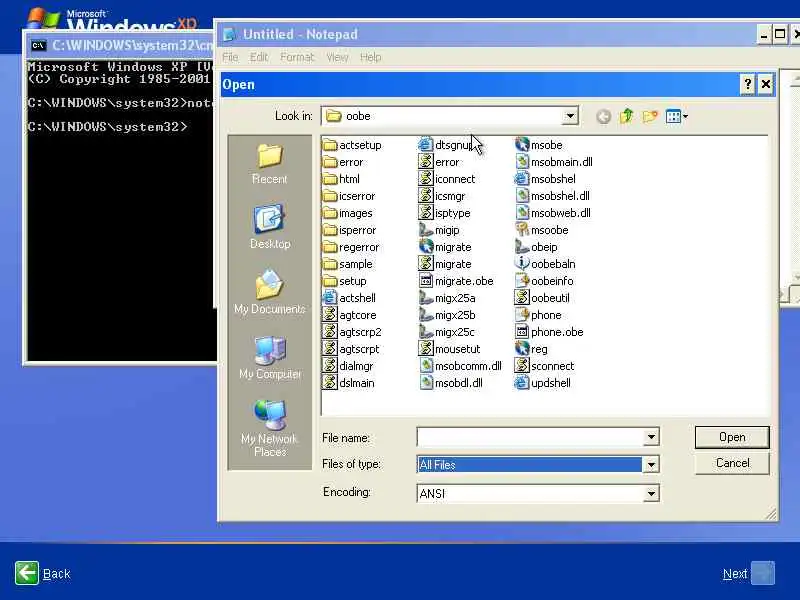This screenshot has height=600, width=800.
Task: Select the dtsgnup file
Action: click(x=446, y=145)
